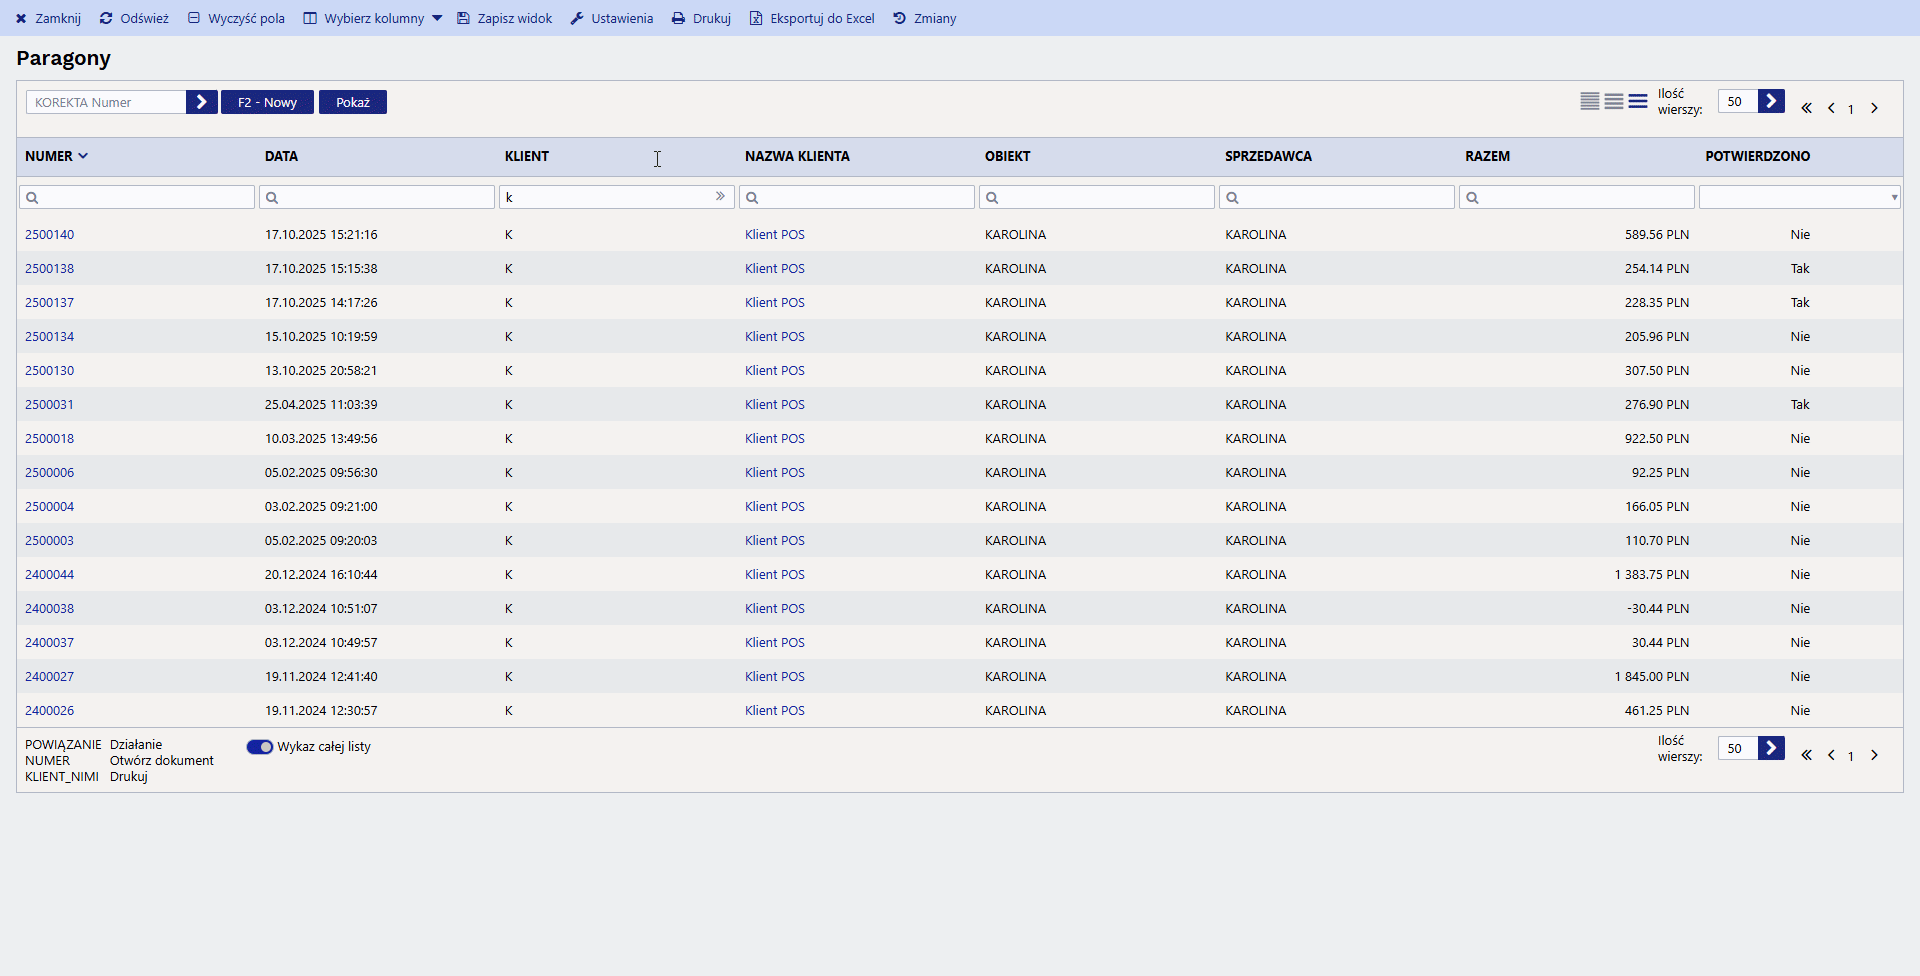Viewport: 1920px width, 976px height.
Task: Go to next page with bottom arrow
Action: pyautogui.click(x=1874, y=755)
